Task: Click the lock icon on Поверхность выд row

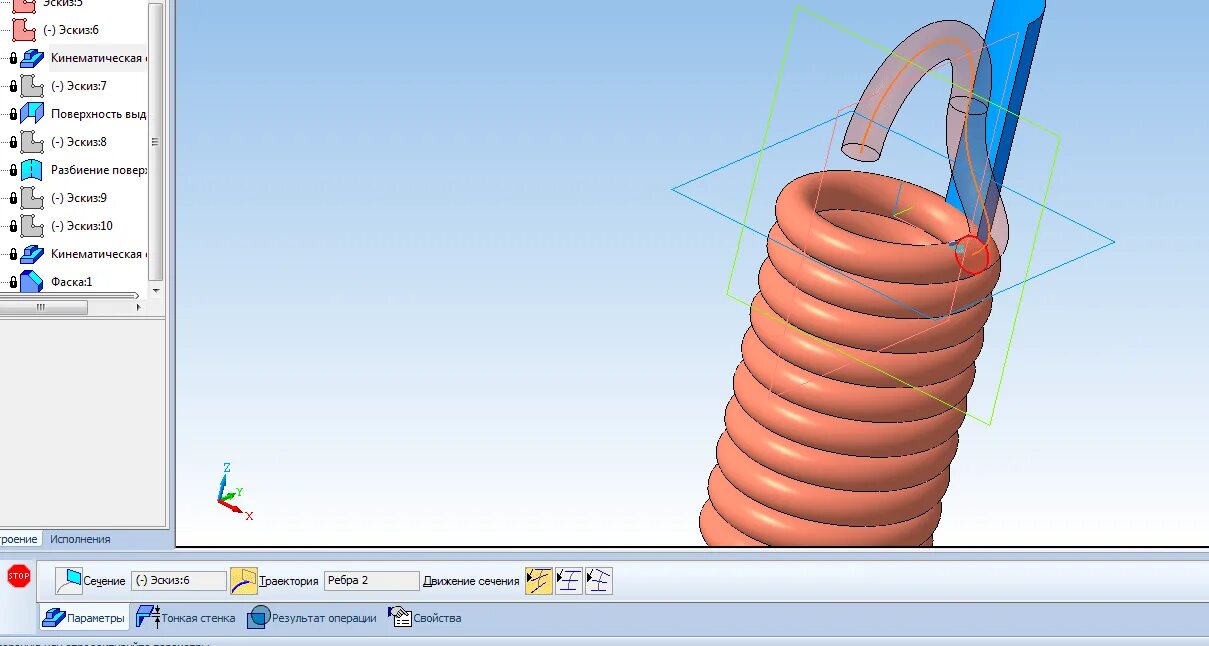Action: point(13,114)
